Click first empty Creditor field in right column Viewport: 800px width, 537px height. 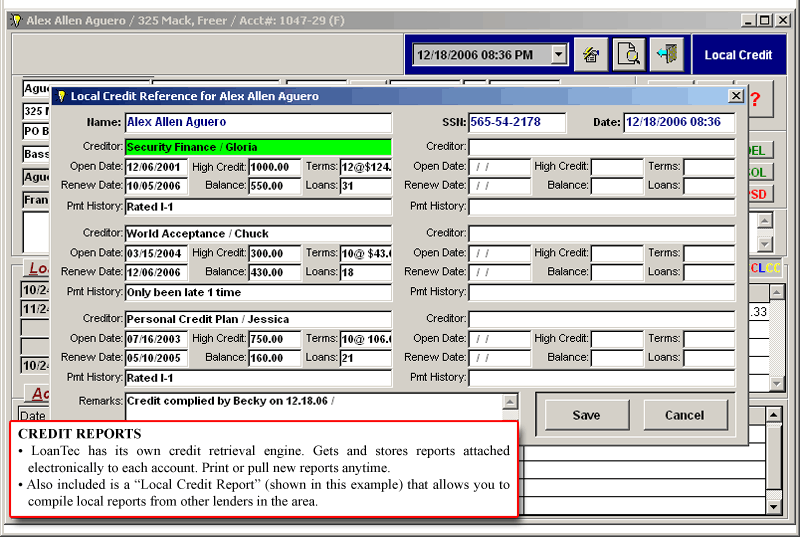tap(602, 147)
